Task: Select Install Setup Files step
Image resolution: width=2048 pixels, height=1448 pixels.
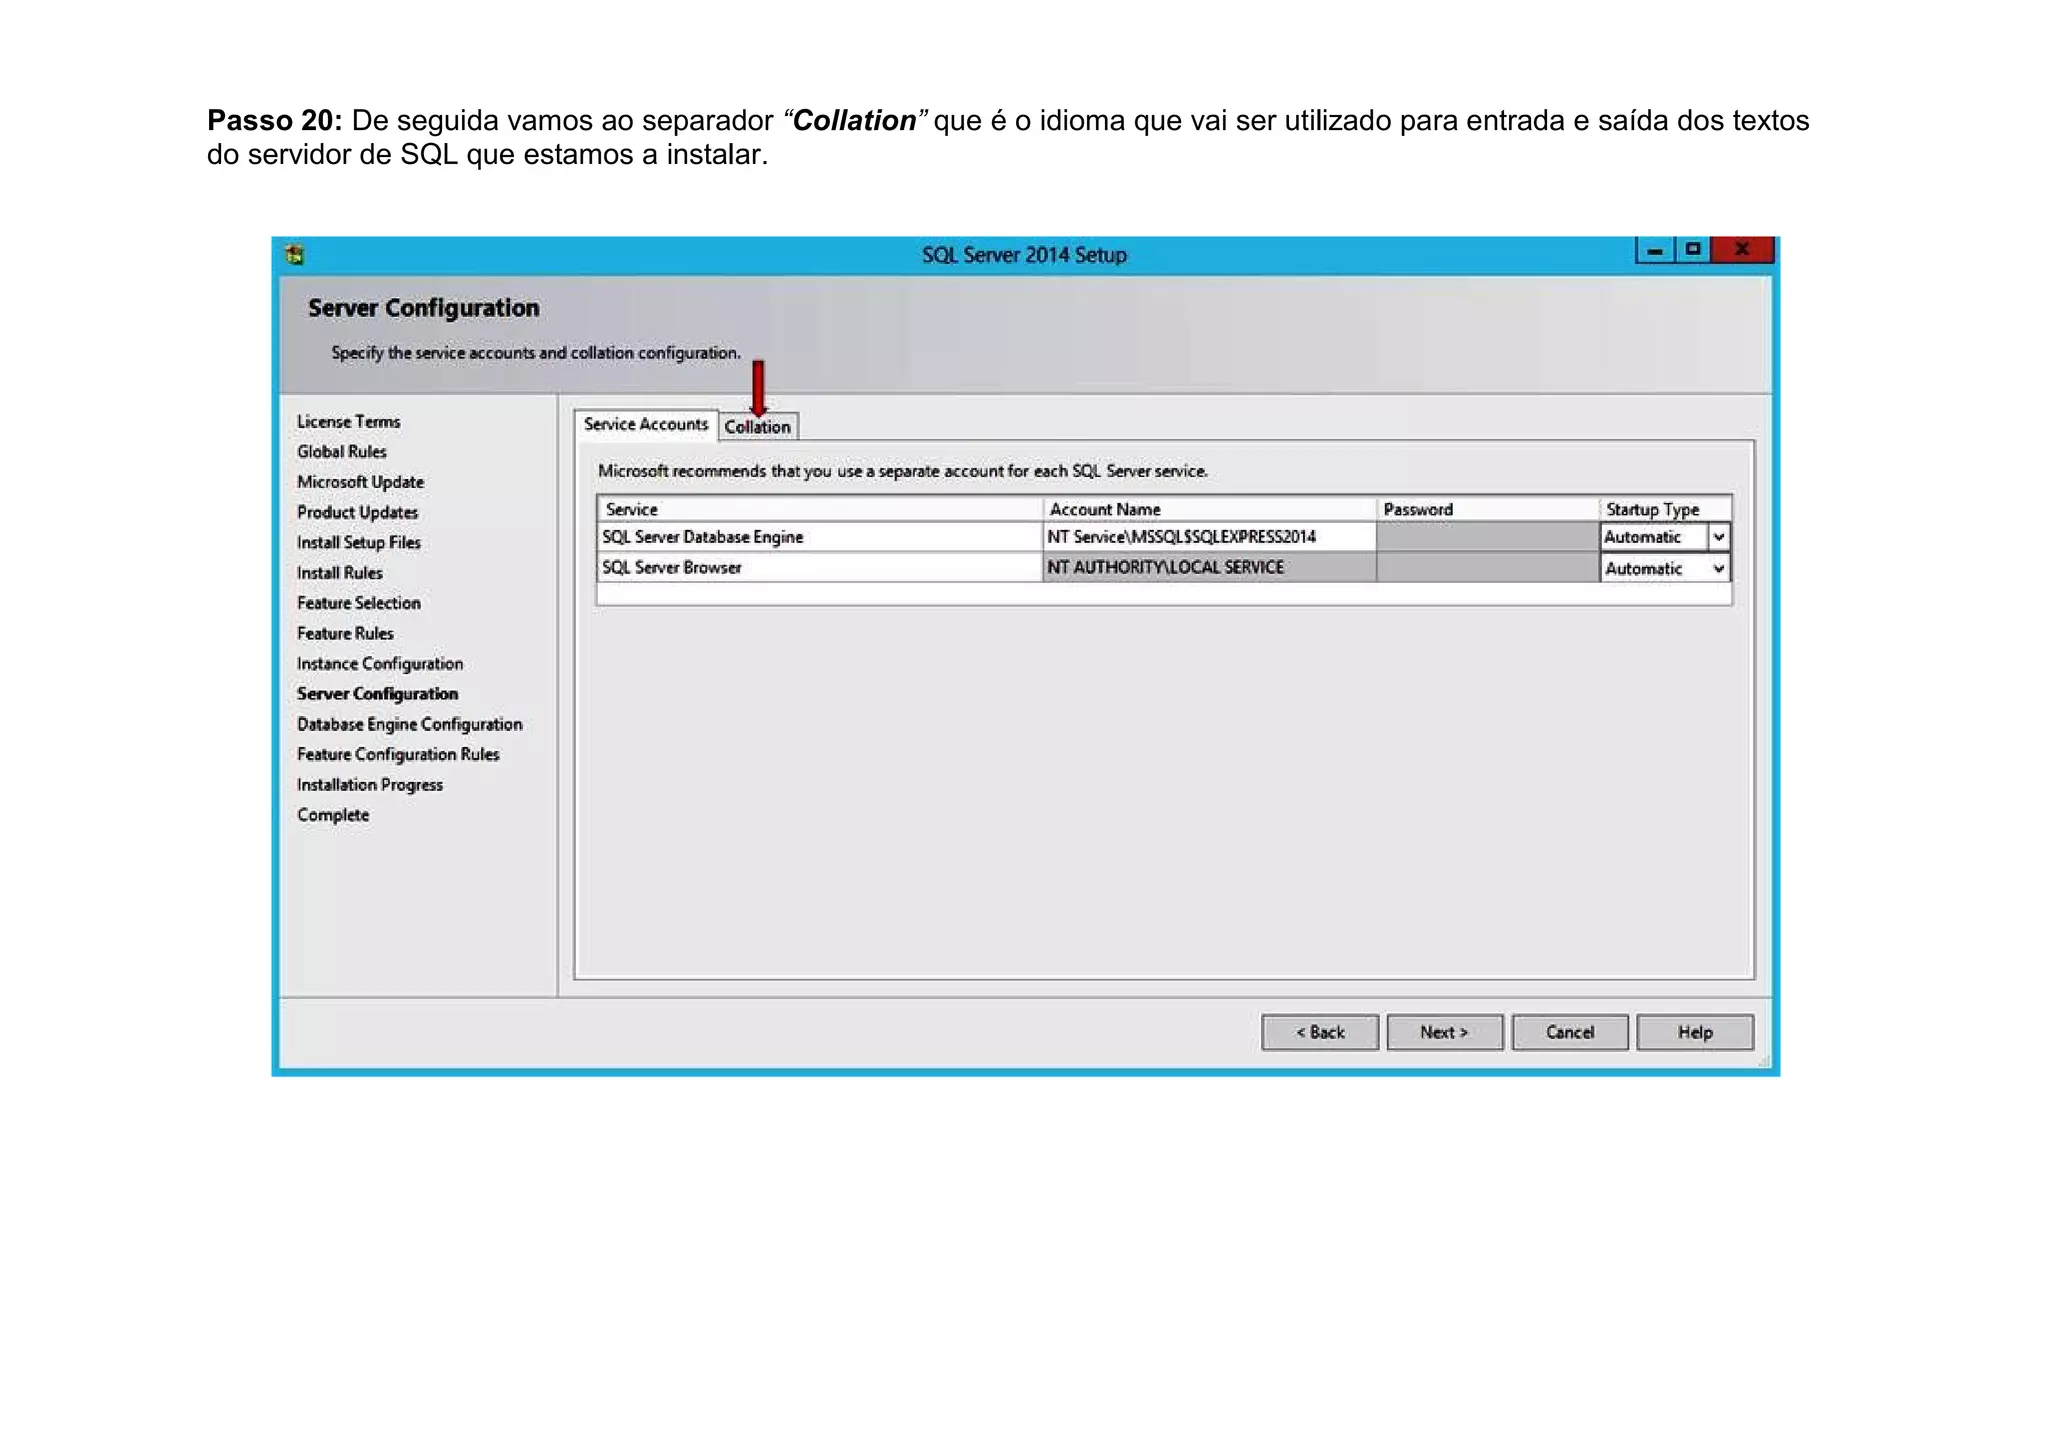Action: pos(358,542)
